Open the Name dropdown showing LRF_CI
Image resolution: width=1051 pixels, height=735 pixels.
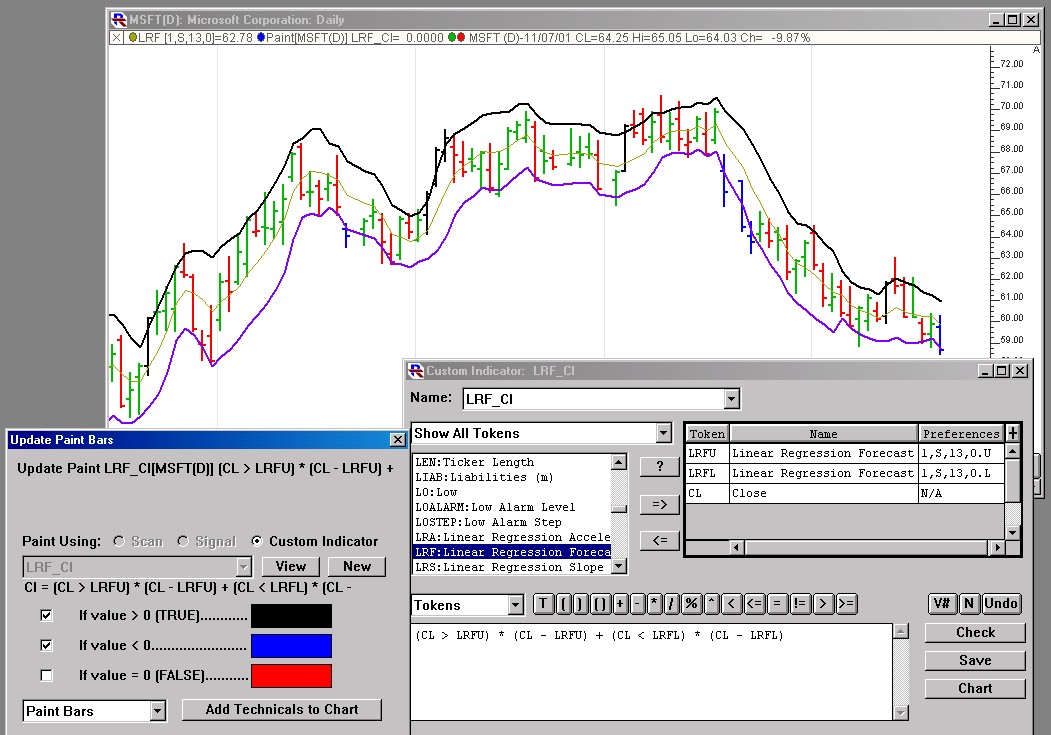coord(731,399)
